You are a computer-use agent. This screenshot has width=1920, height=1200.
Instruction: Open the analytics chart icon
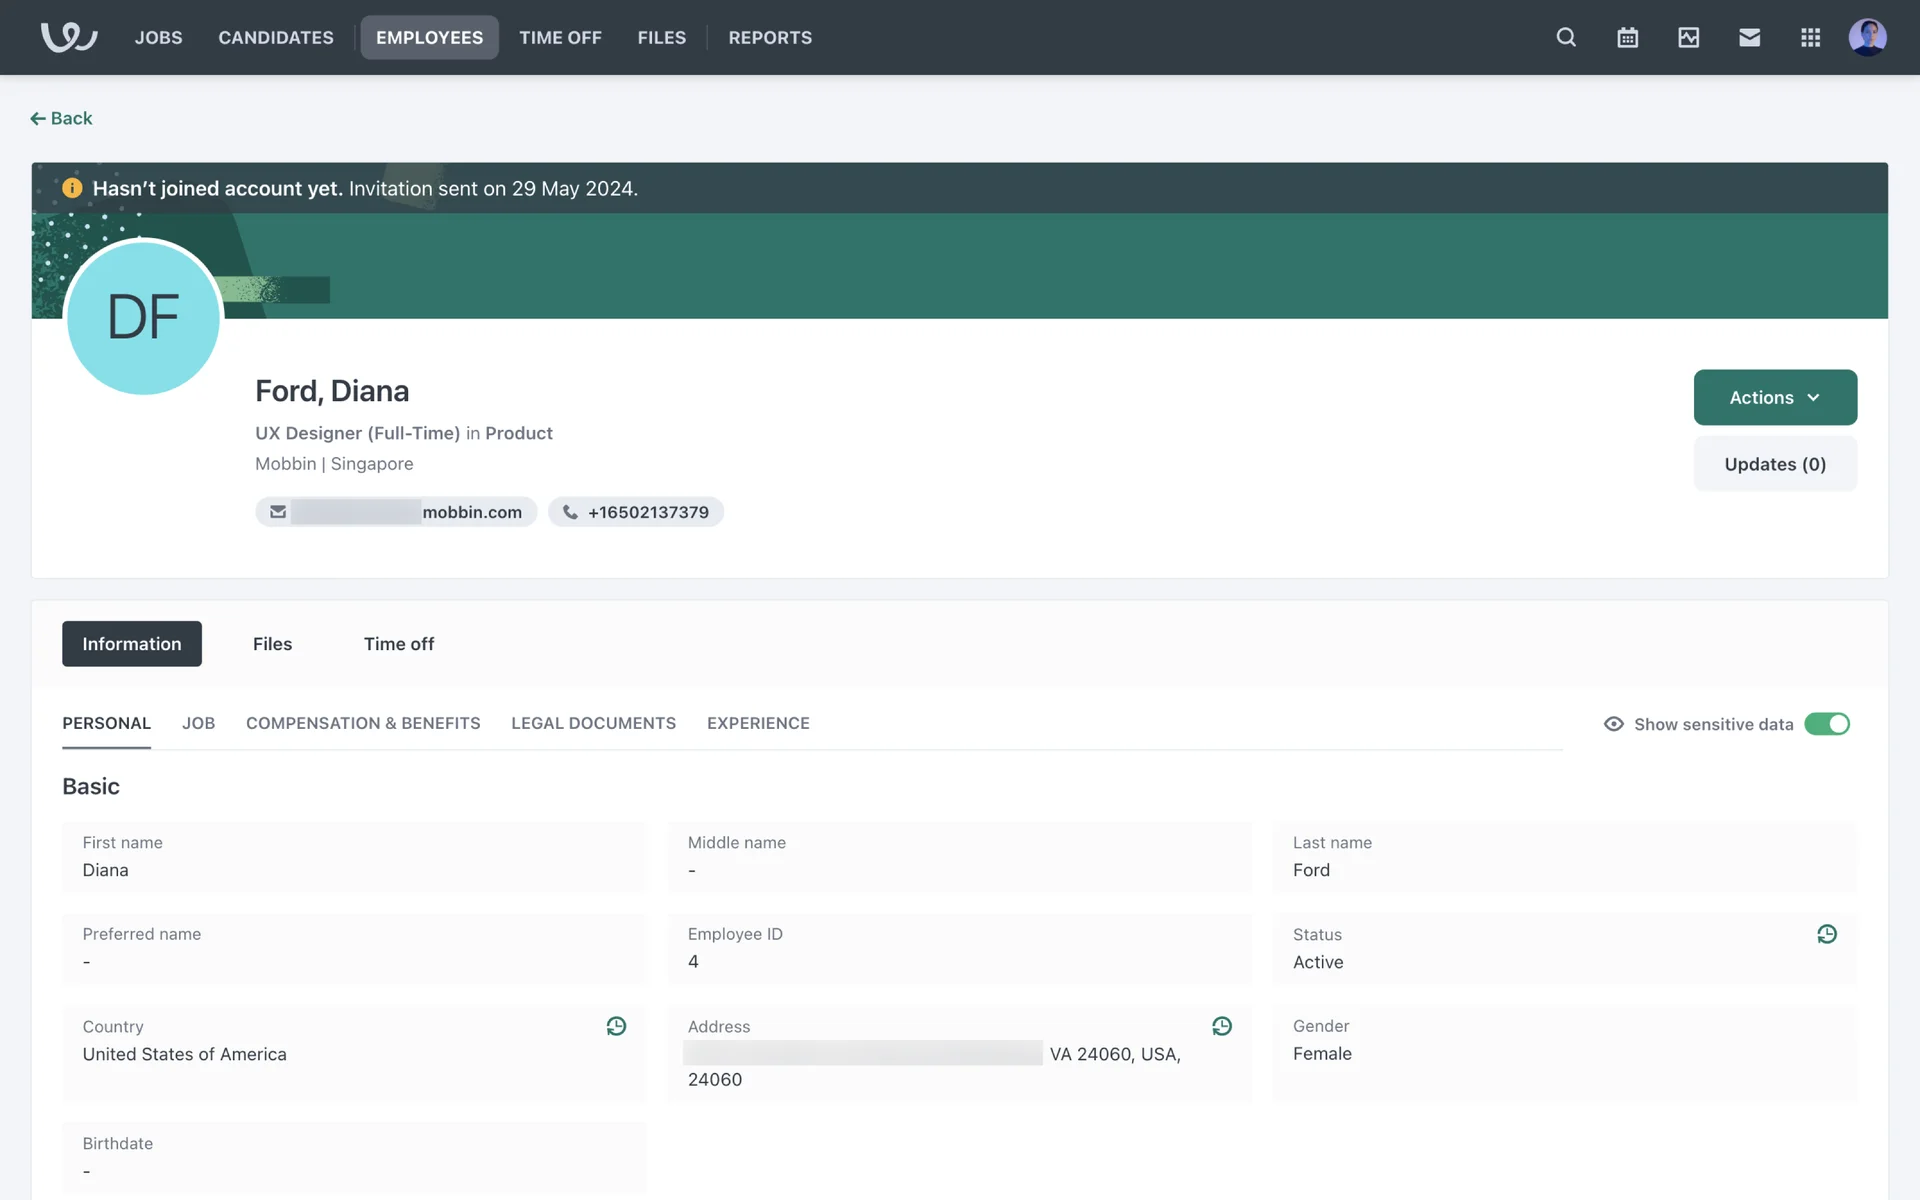[x=1688, y=37]
